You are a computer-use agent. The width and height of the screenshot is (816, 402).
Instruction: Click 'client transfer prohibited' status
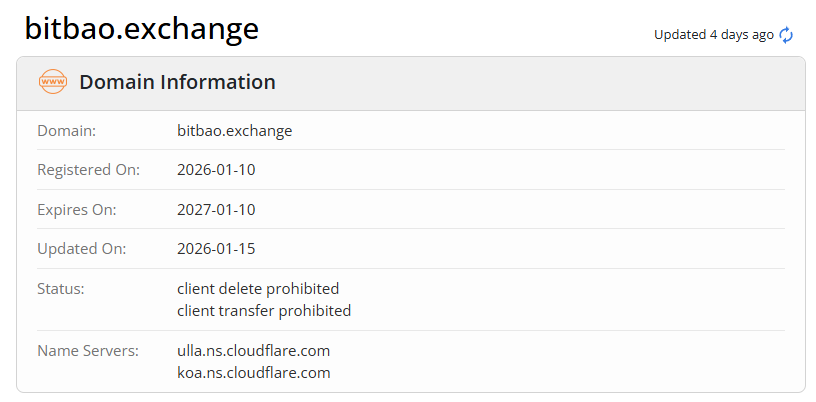click(x=264, y=311)
